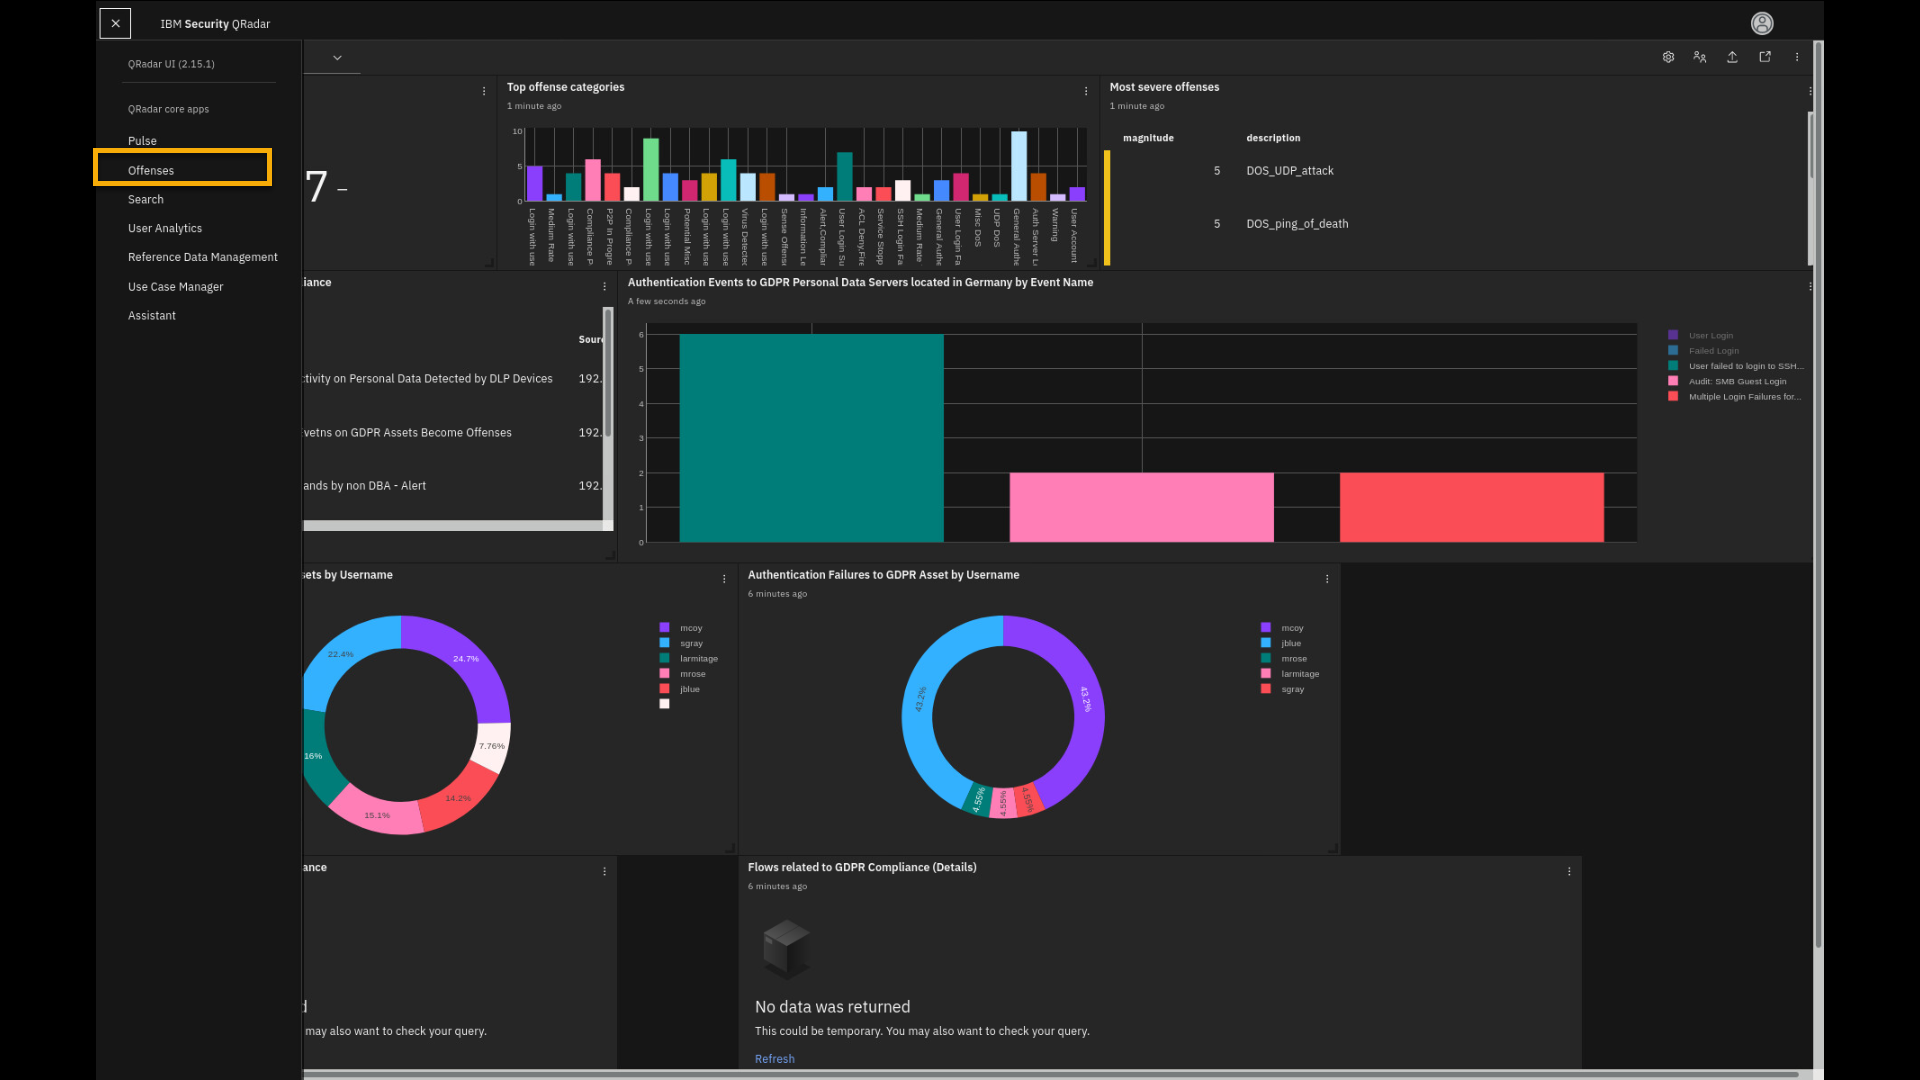Toggle jblue series in Authentication Failures legend
Viewport: 1920px width, 1080px height.
click(x=1291, y=643)
